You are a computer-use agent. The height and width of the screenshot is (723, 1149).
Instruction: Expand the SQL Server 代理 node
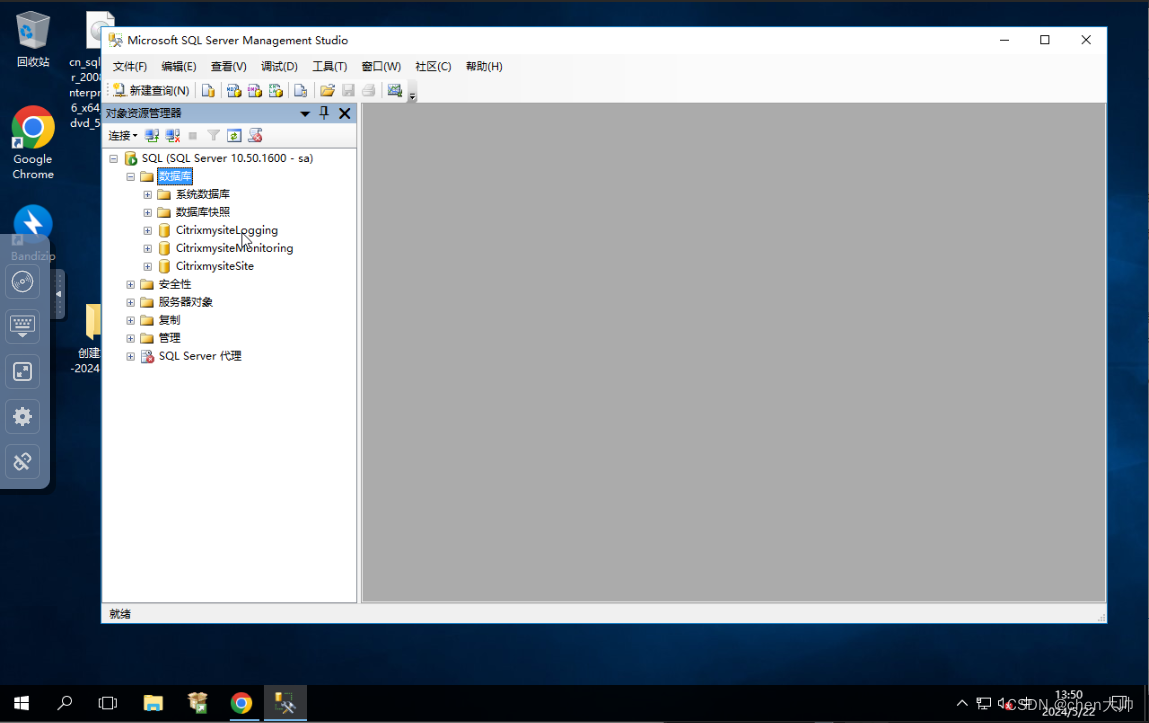point(130,356)
